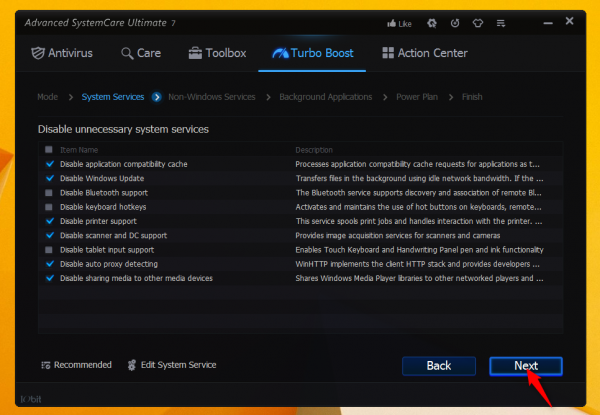Screen dimensions: 600x415
Task: Click the Item Name column header
Action: pyautogui.click(x=79, y=150)
